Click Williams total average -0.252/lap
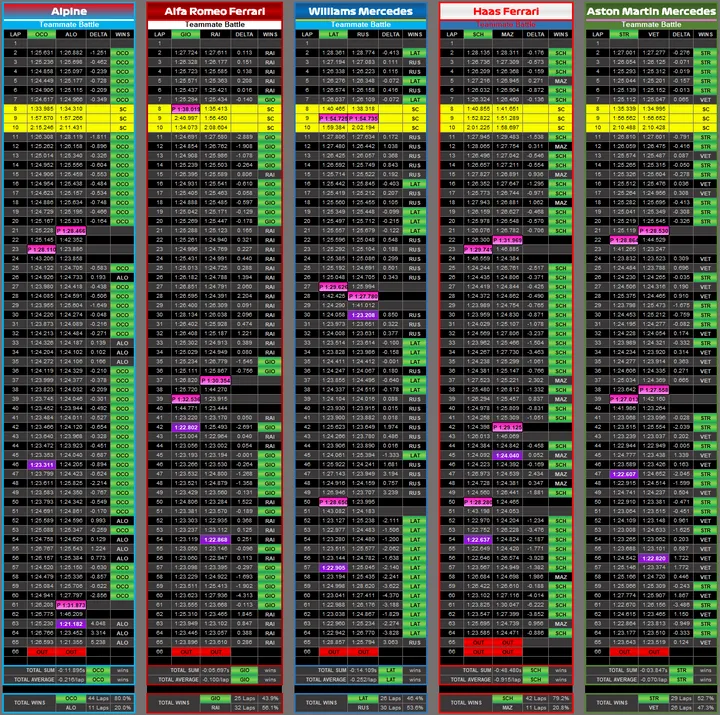This screenshot has height=715, width=720. coord(363,679)
